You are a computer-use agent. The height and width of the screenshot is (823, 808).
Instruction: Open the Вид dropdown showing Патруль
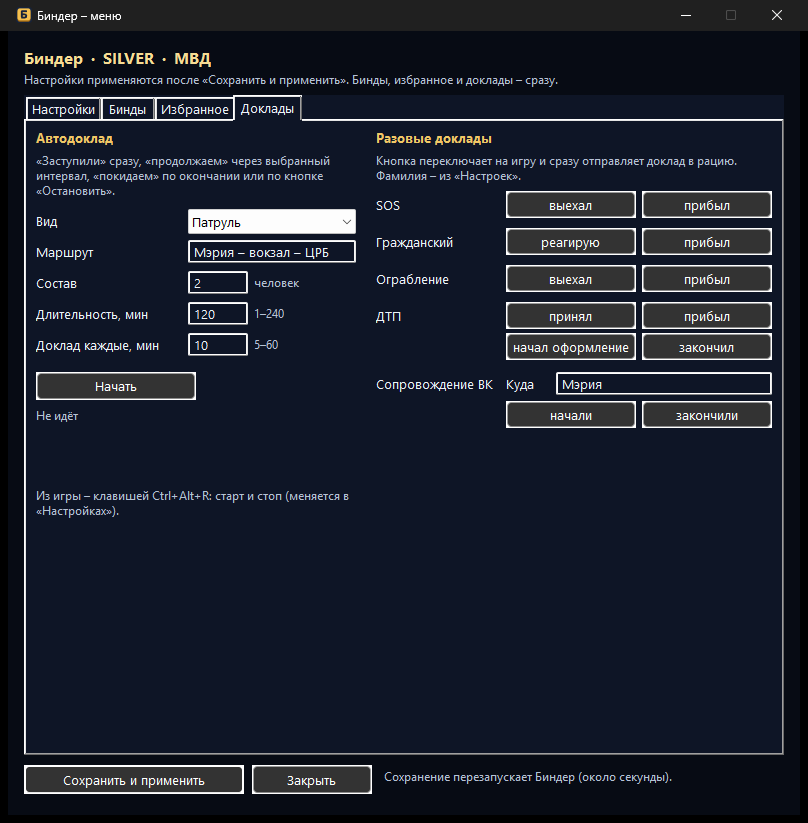[271, 222]
